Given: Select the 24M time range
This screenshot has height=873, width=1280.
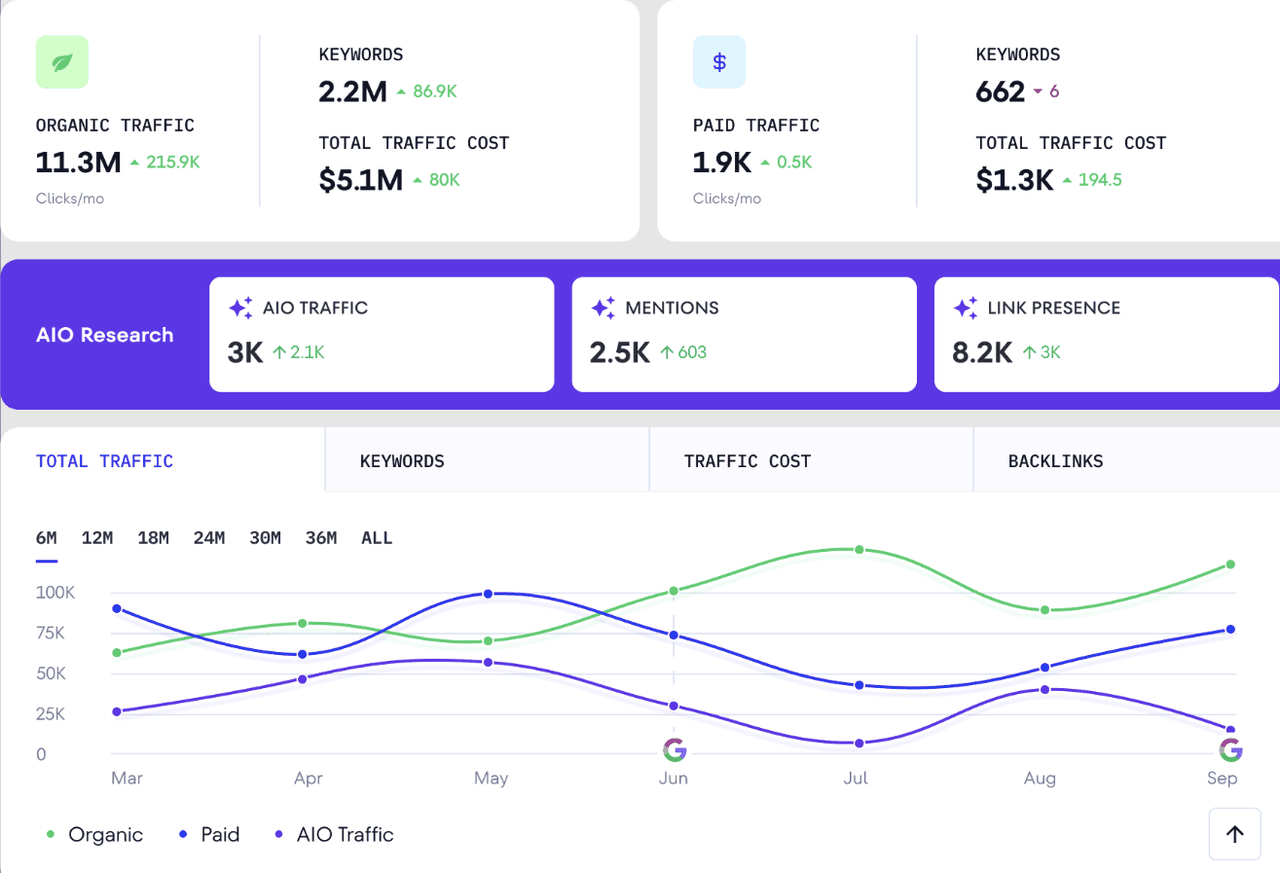Looking at the screenshot, I should click(209, 538).
